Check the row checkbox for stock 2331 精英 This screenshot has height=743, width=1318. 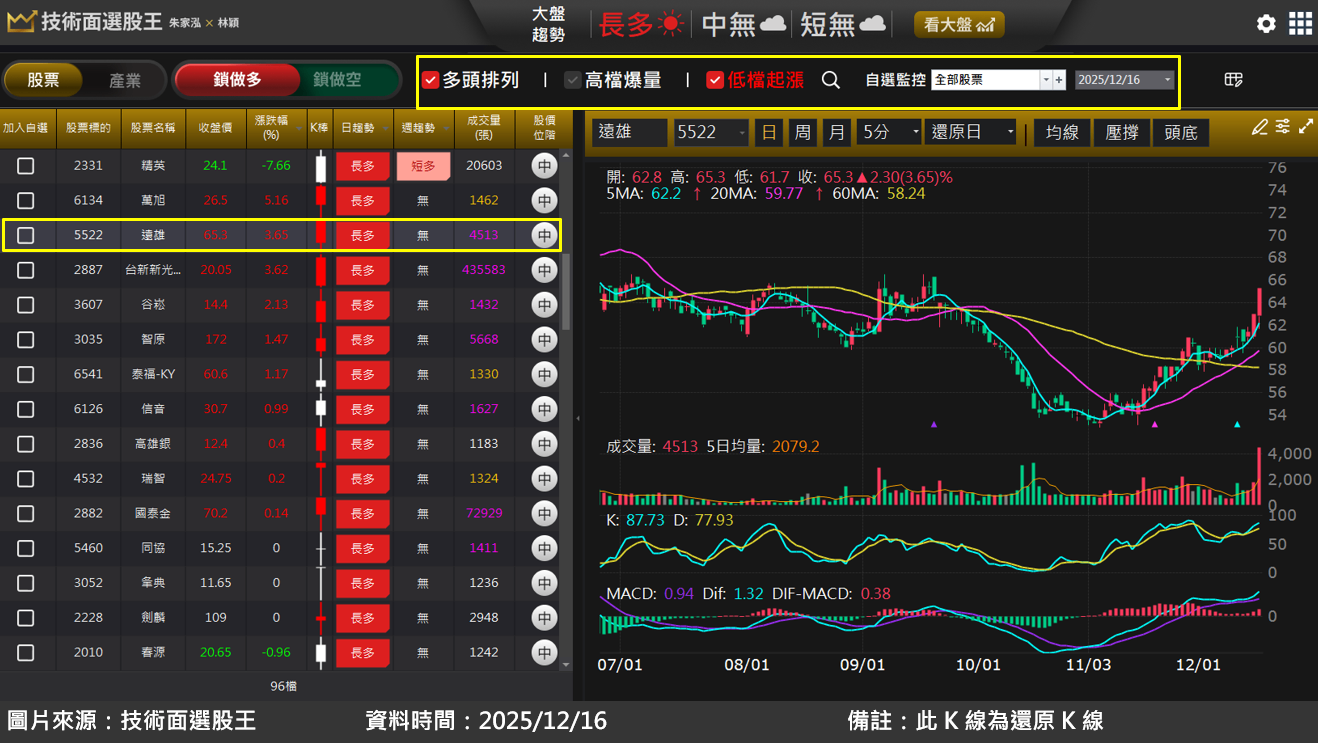tap(25, 165)
